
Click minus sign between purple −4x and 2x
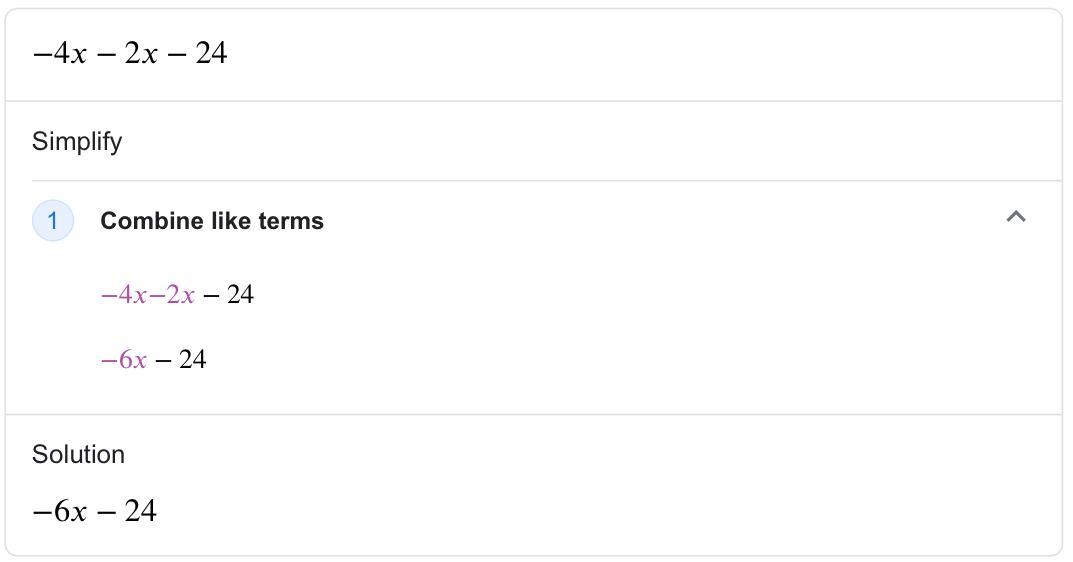(x=158, y=295)
